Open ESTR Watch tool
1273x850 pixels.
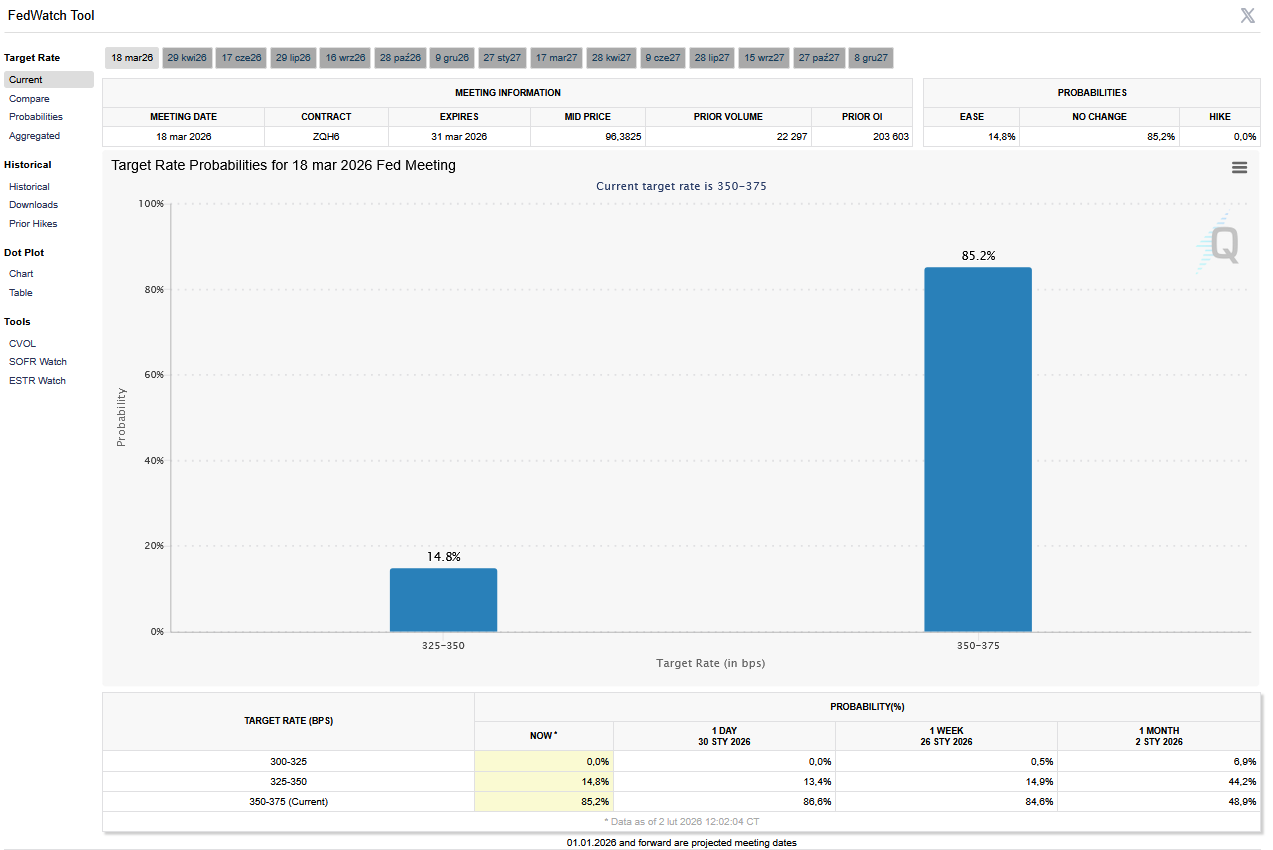37,381
